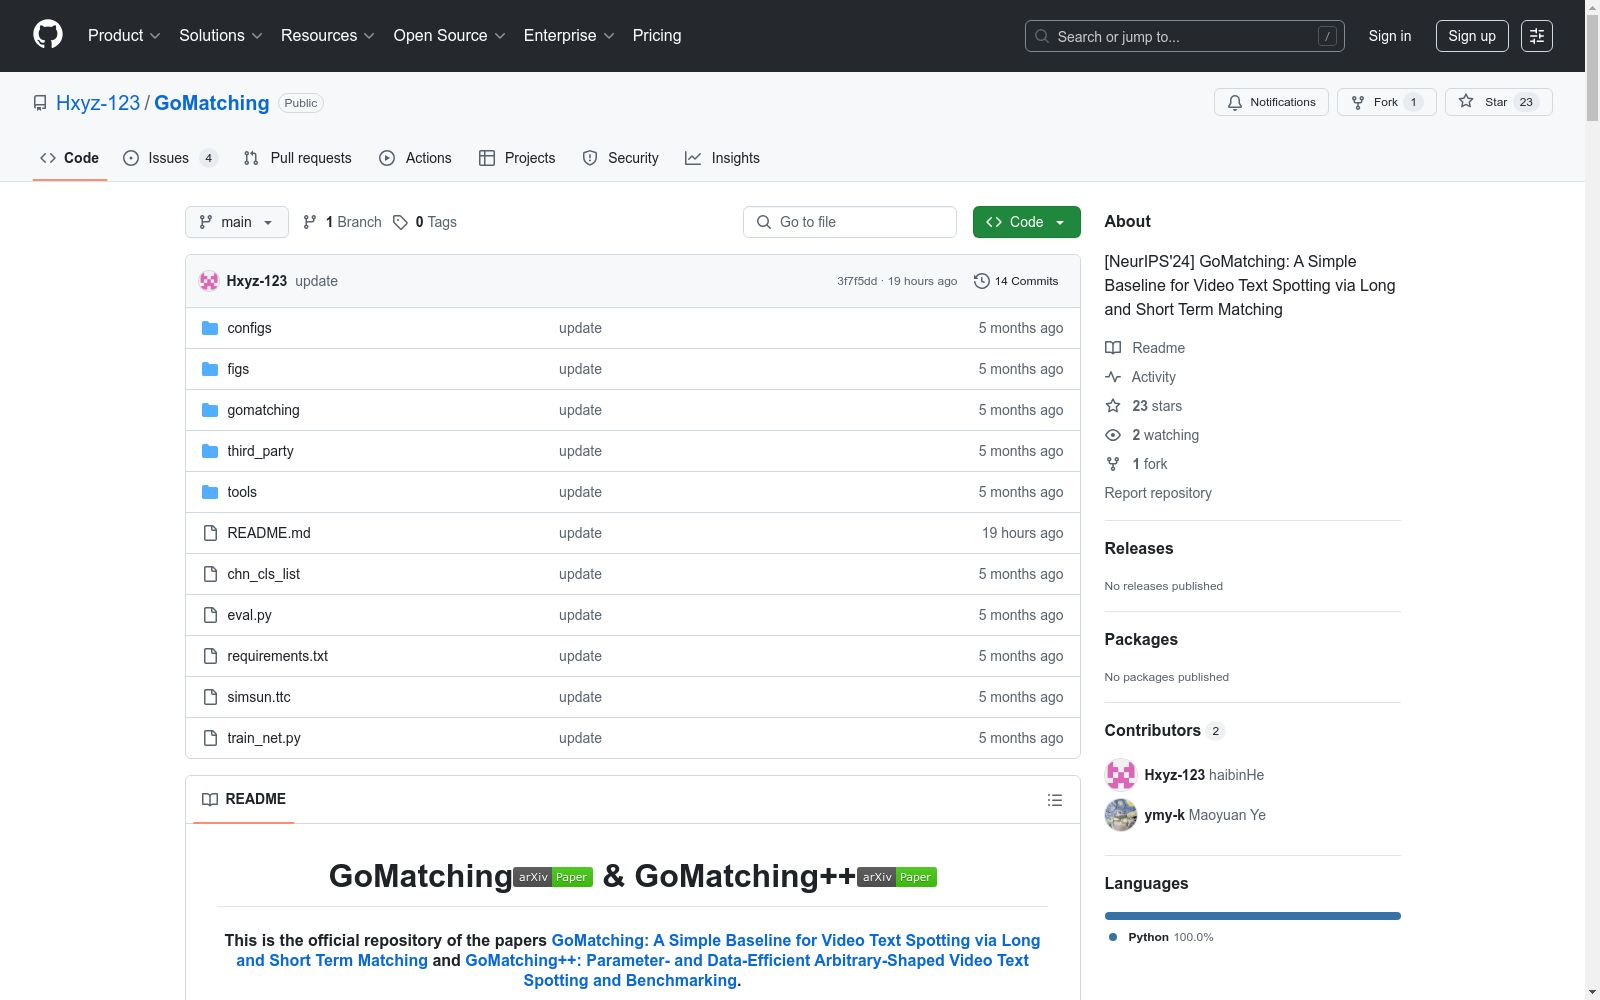Click the gomatching folder icon
This screenshot has width=1600, height=1000.
pos(210,410)
